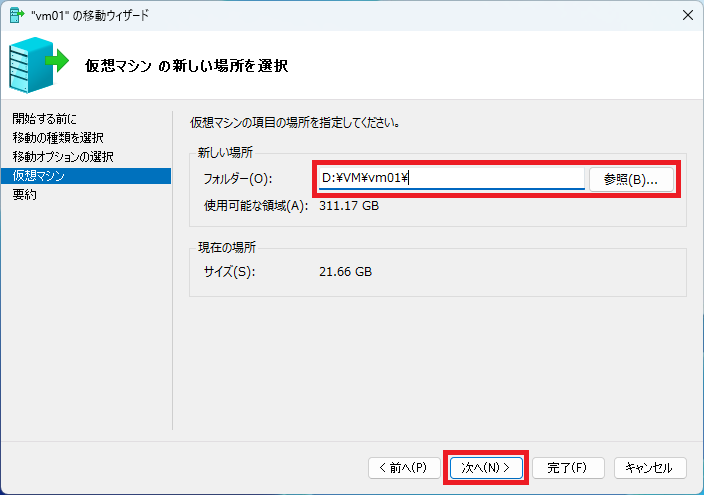Click the heading 仮想マシン の新しい場所を選択
704x495 pixels.
186,66
